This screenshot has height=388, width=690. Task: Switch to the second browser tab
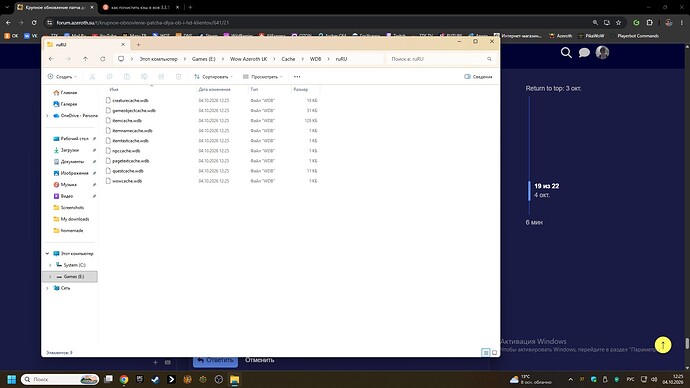(140, 7)
